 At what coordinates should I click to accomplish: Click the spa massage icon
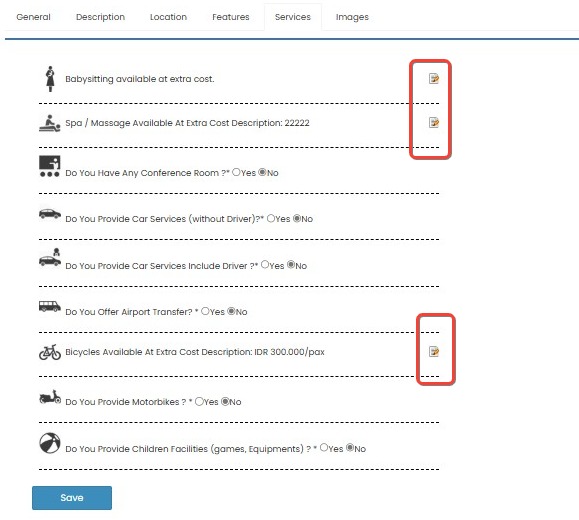[50, 123]
